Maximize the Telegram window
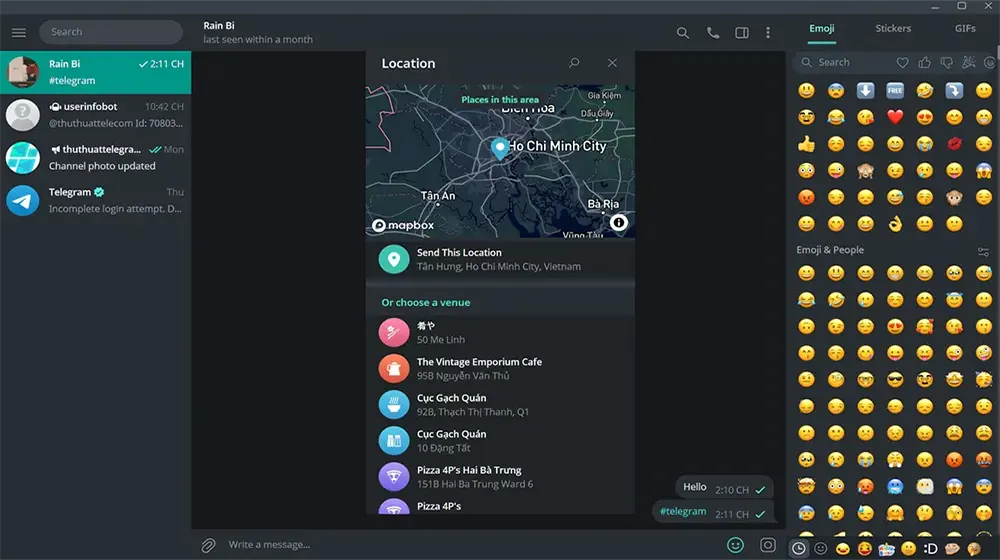The width and height of the screenshot is (1000, 560). coord(961,6)
